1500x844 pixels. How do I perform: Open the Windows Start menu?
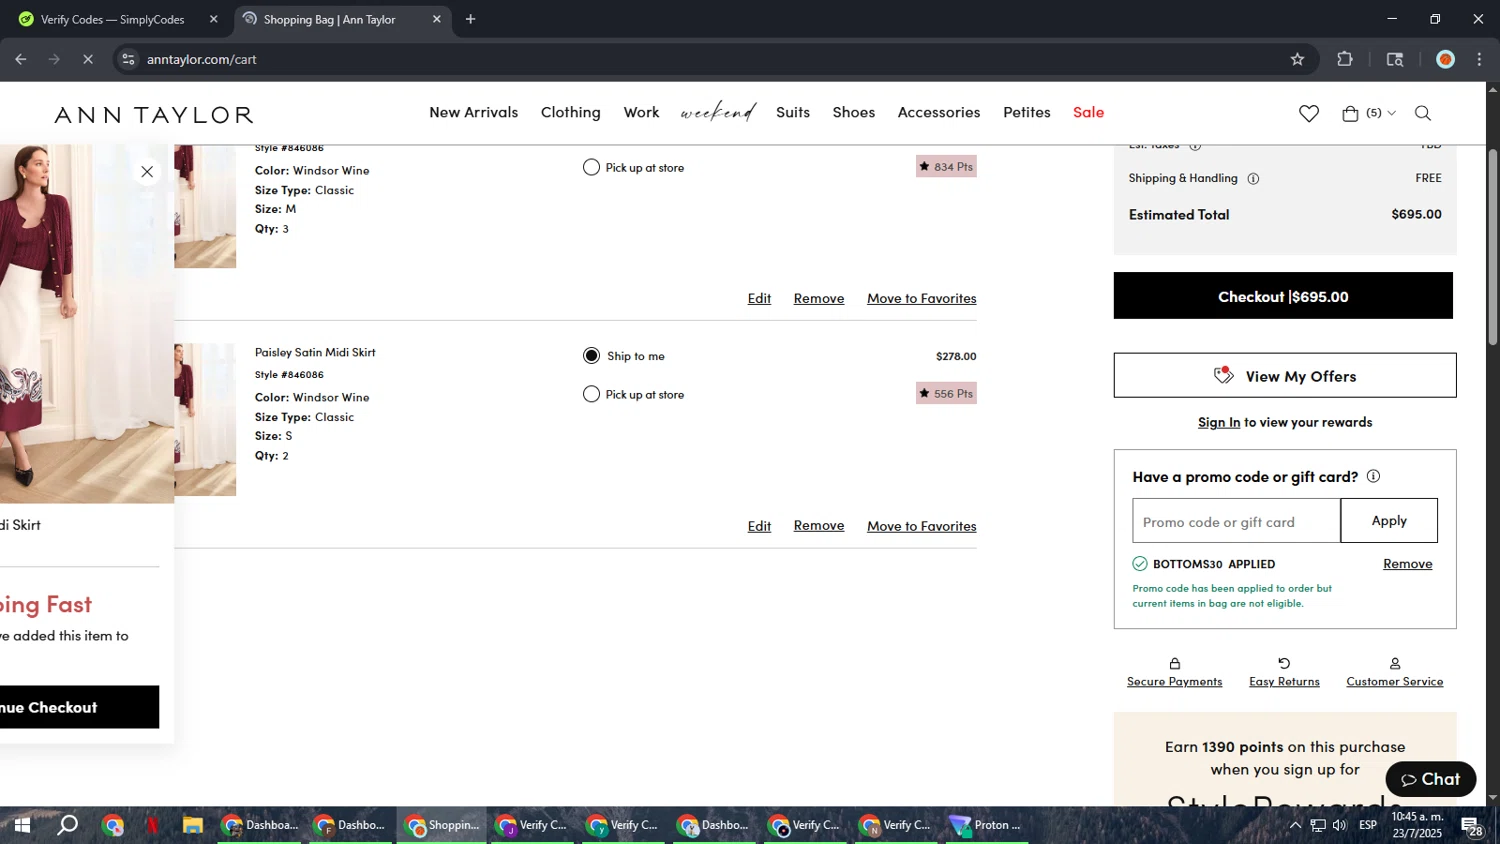point(22,825)
